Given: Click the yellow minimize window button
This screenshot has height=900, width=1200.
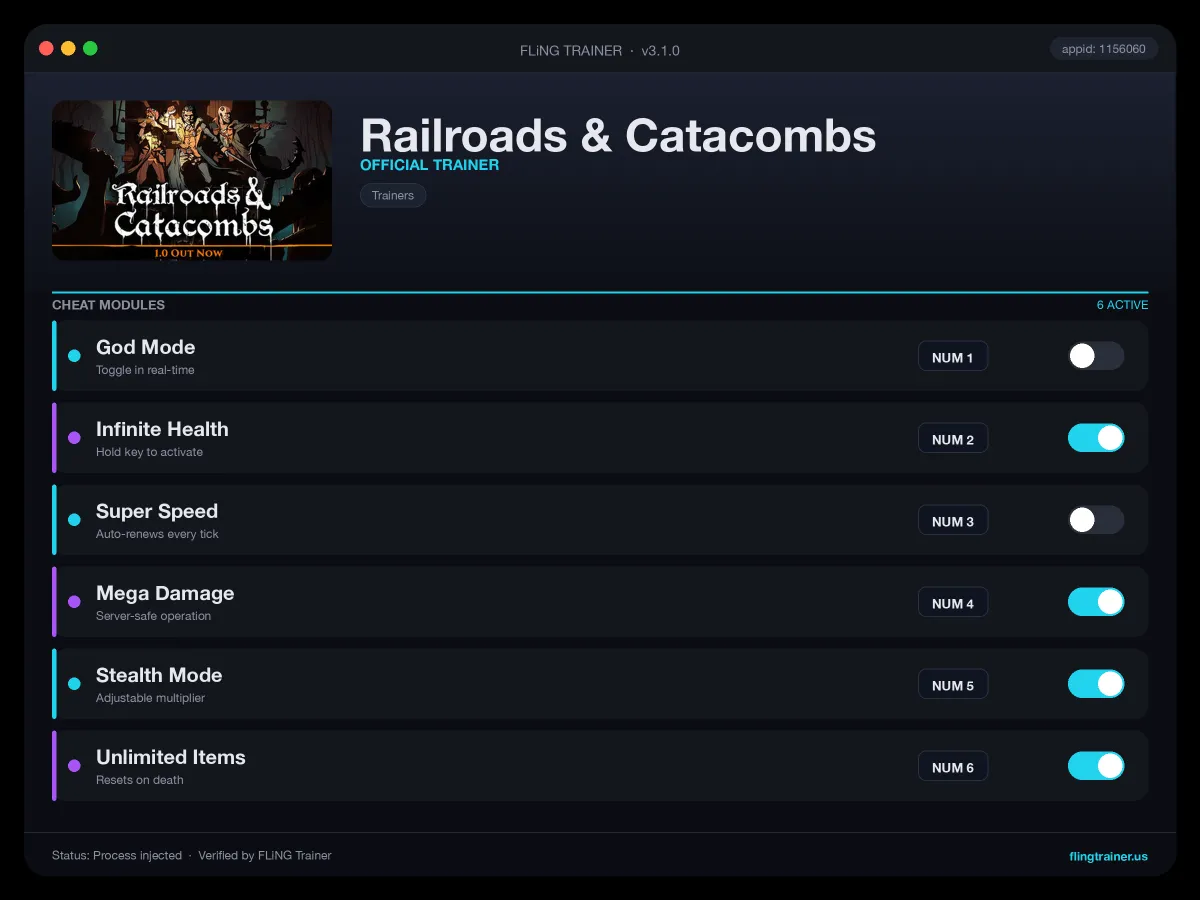Looking at the screenshot, I should [68, 48].
